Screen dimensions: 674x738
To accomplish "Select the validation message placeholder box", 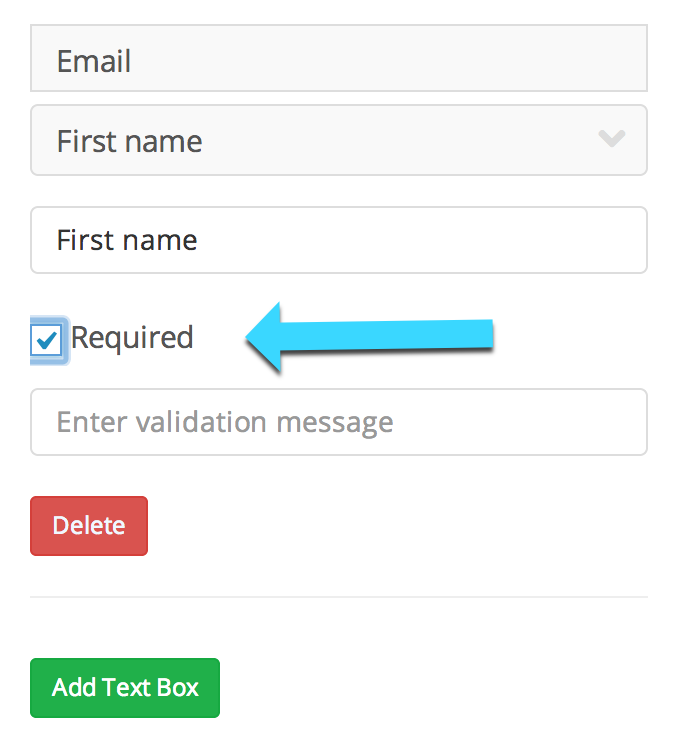I will pos(339,422).
